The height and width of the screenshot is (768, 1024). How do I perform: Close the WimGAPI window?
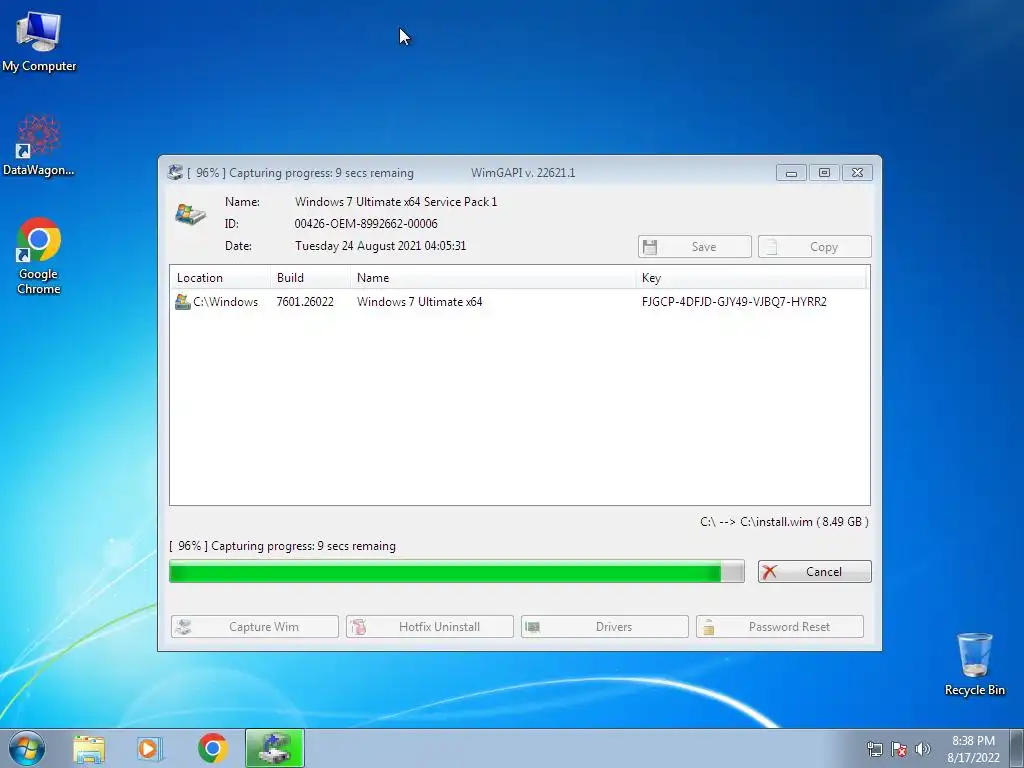857,172
